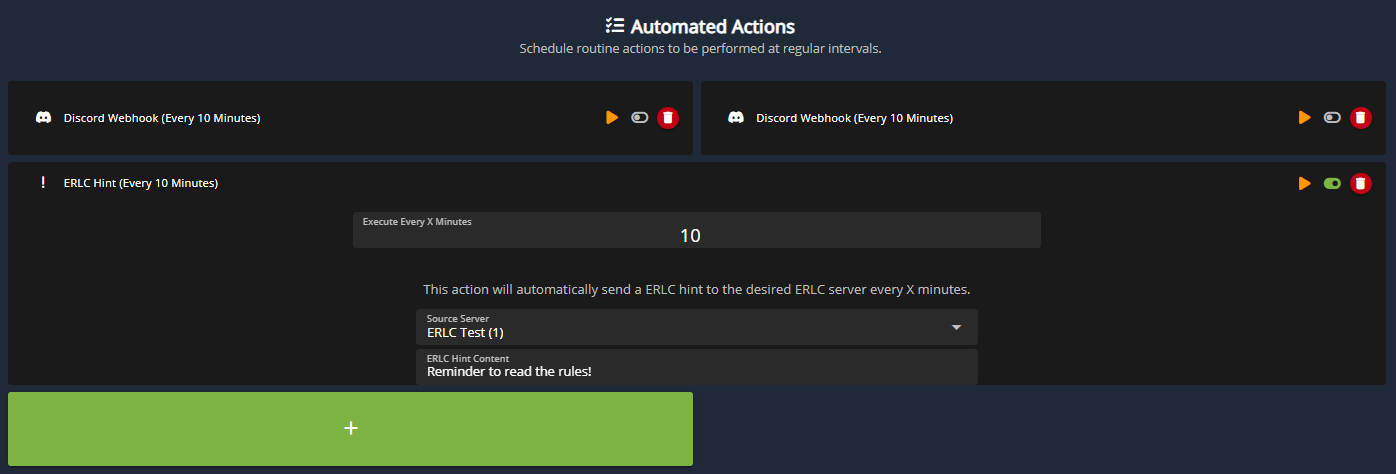1396x474 pixels.
Task: Click the exclamation icon beside ERLC Hint
Action: click(43, 183)
